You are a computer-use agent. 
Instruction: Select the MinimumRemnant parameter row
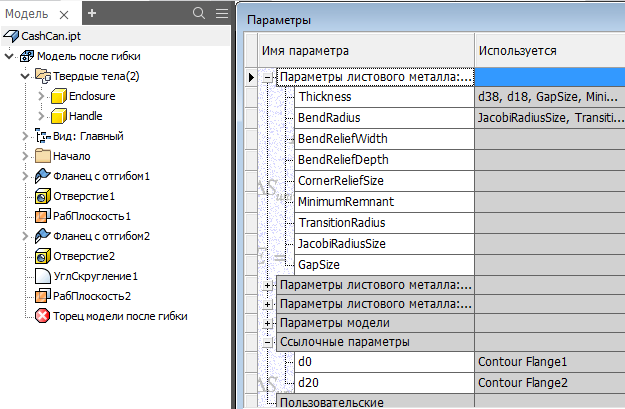pos(384,202)
